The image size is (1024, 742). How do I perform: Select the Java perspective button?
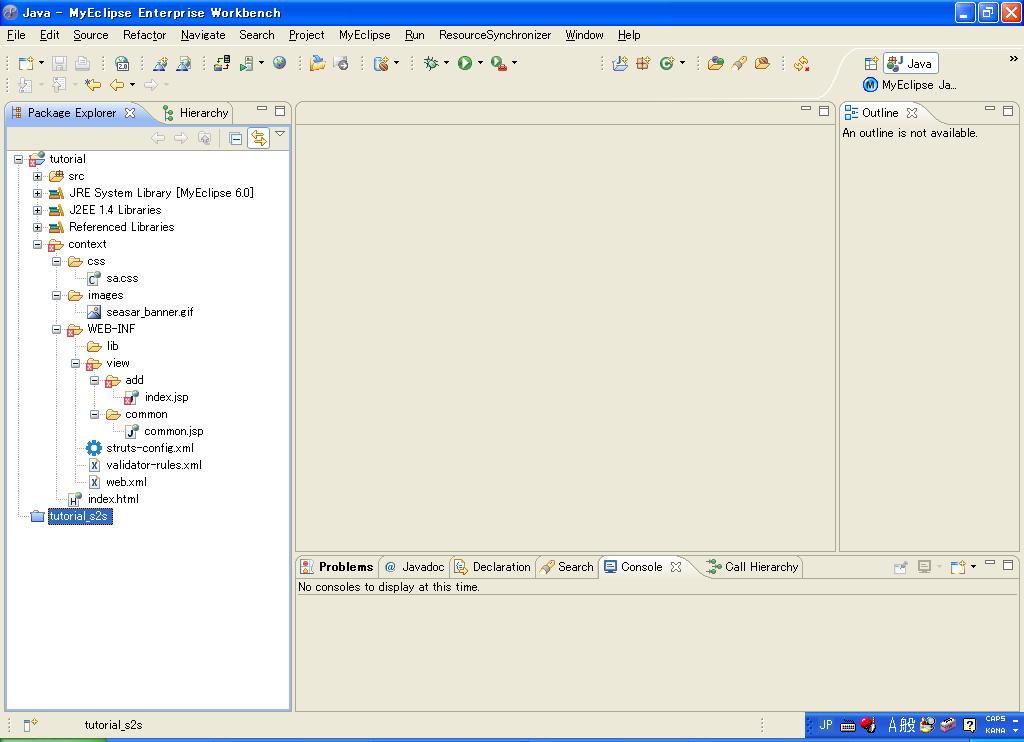pyautogui.click(x=910, y=63)
